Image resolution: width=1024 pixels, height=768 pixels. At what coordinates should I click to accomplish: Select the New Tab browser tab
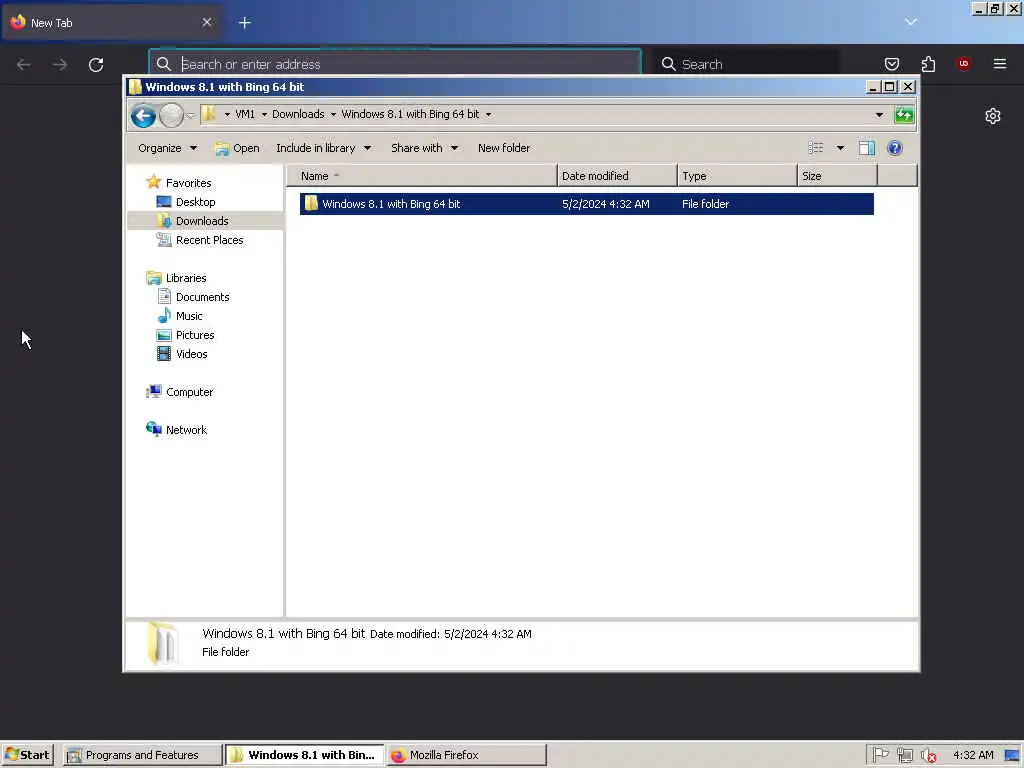pyautogui.click(x=111, y=22)
